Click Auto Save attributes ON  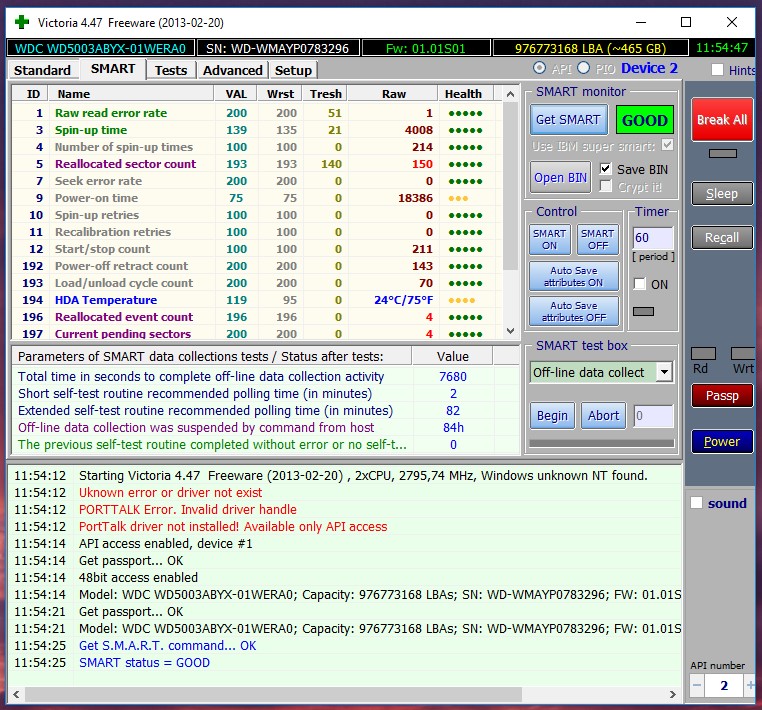point(573,277)
